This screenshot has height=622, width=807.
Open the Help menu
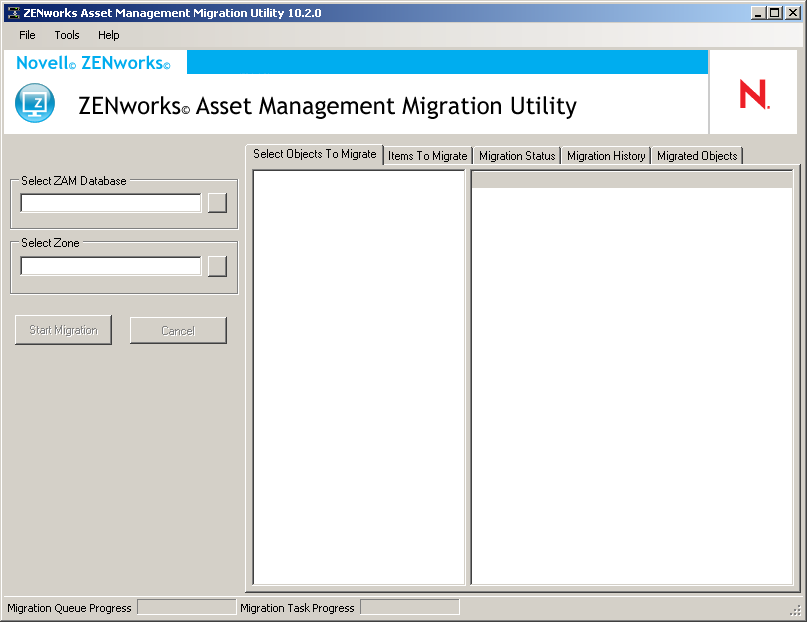point(109,35)
